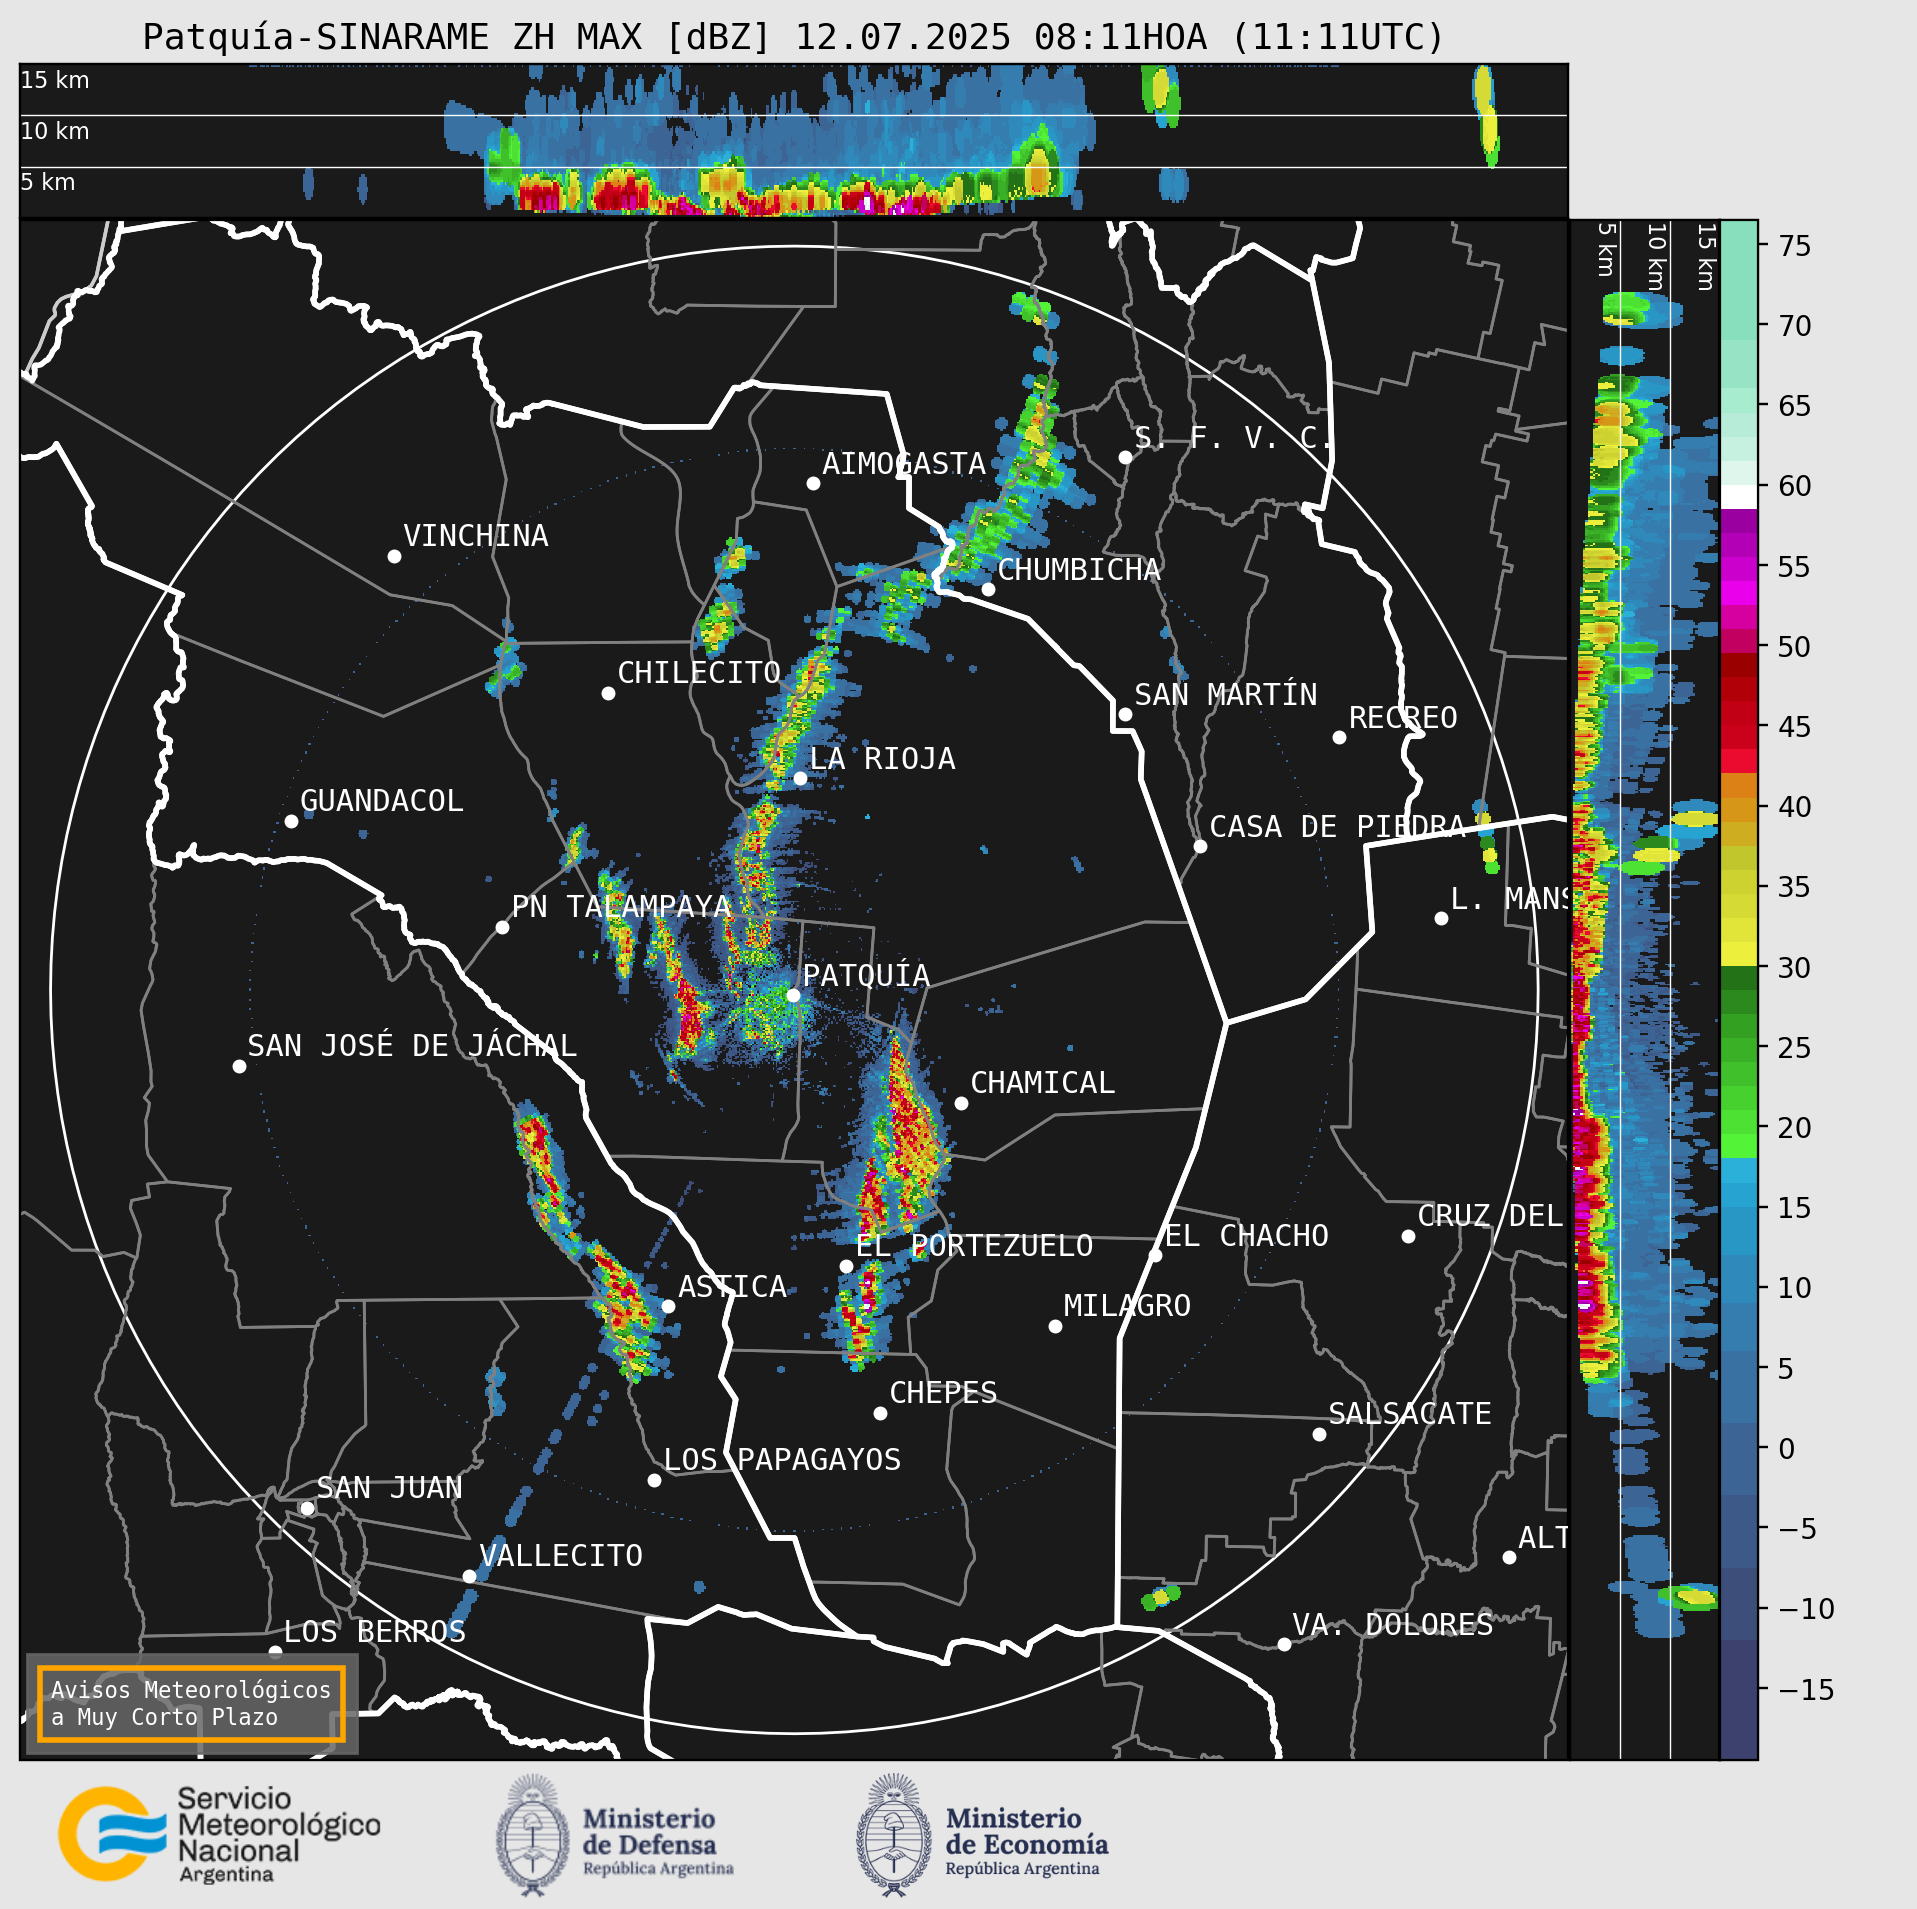The width and height of the screenshot is (1917, 1909).
Task: Click the La Rioja city marker dot
Action: 800,778
